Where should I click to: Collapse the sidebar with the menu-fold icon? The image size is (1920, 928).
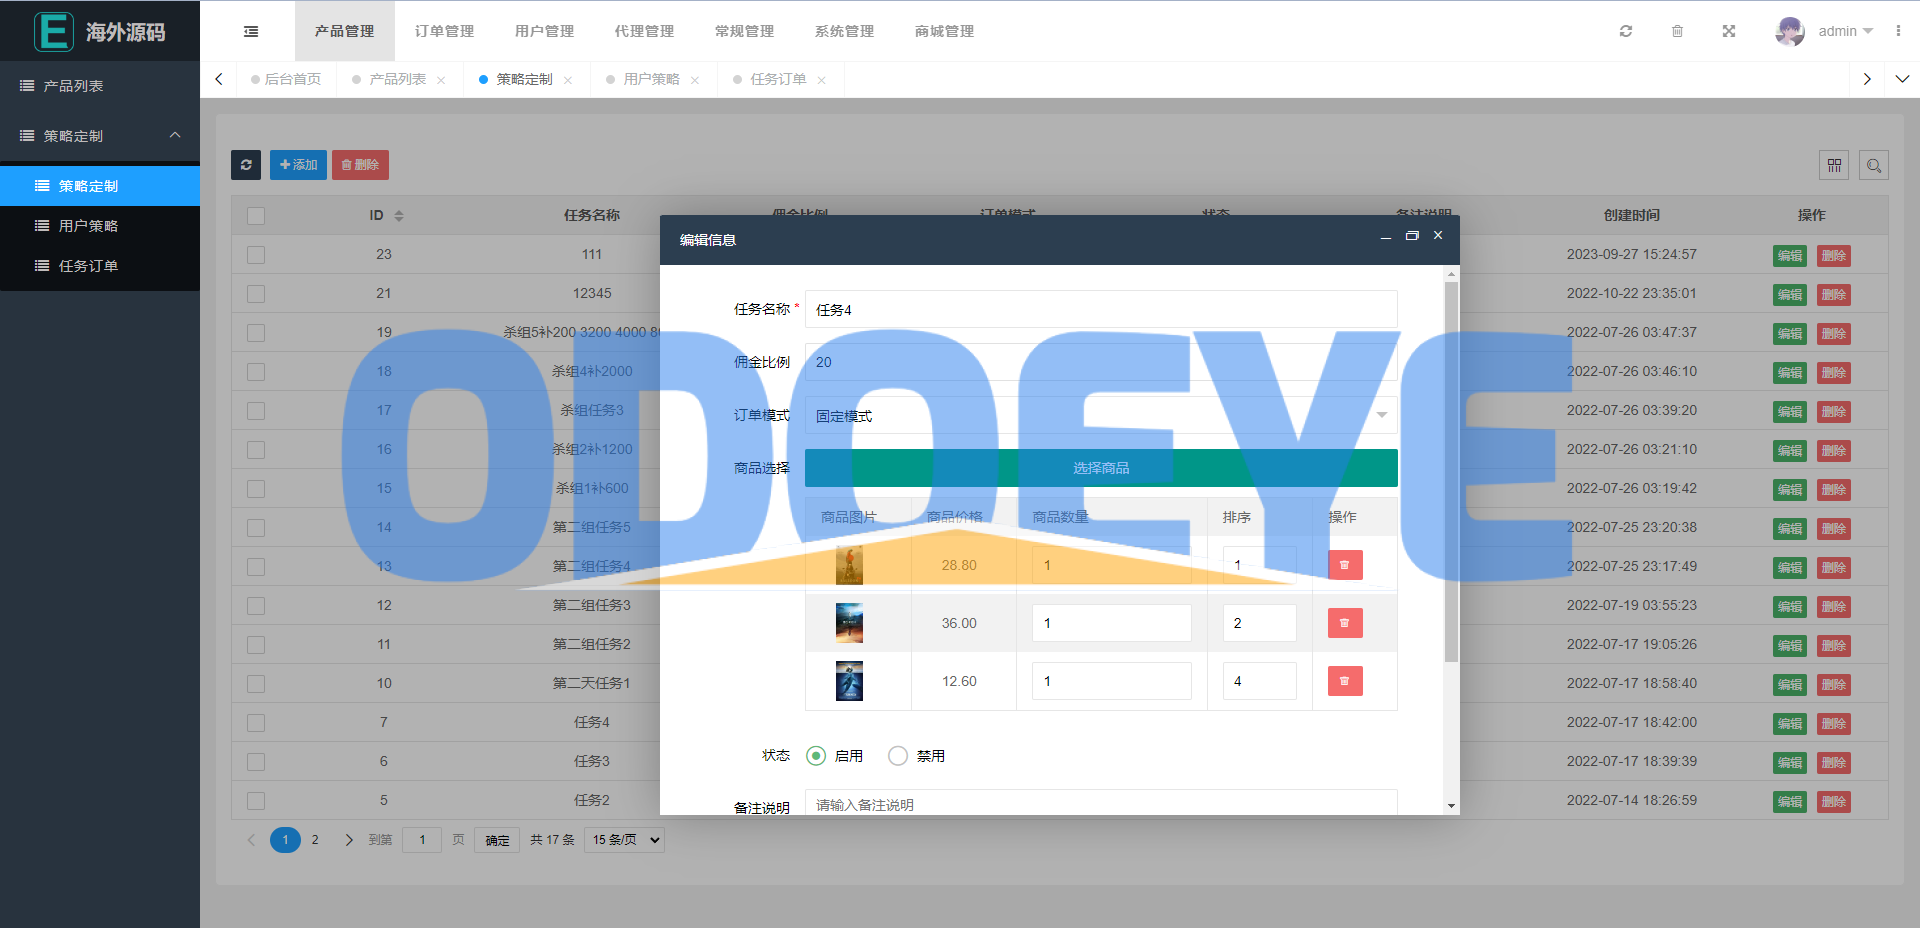(251, 31)
